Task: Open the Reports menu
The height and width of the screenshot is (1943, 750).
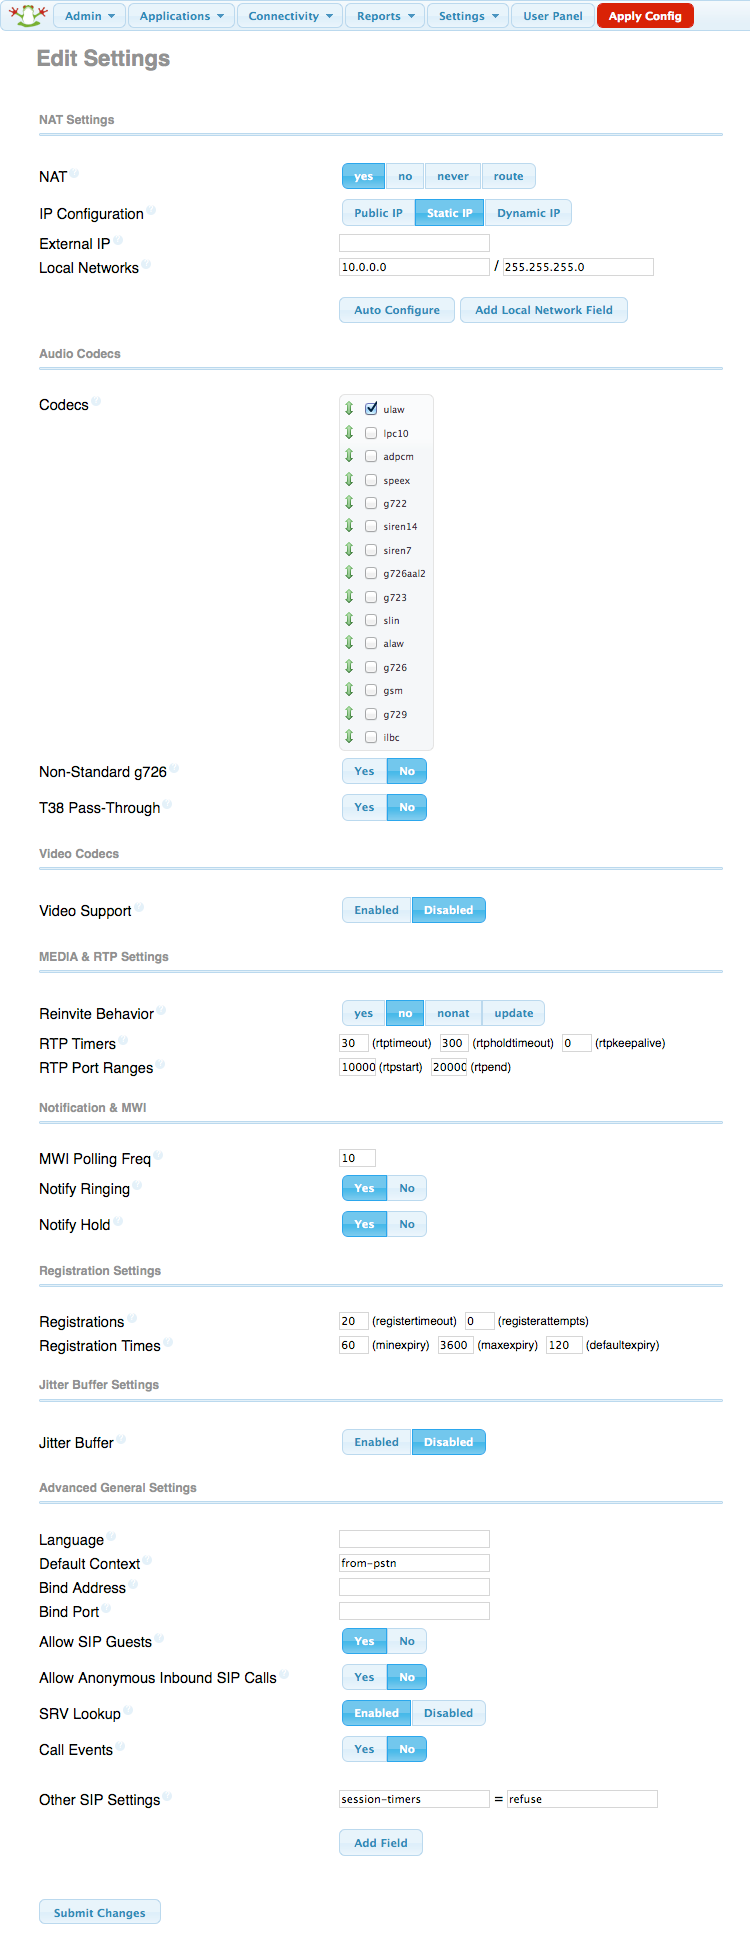Action: pyautogui.click(x=385, y=16)
